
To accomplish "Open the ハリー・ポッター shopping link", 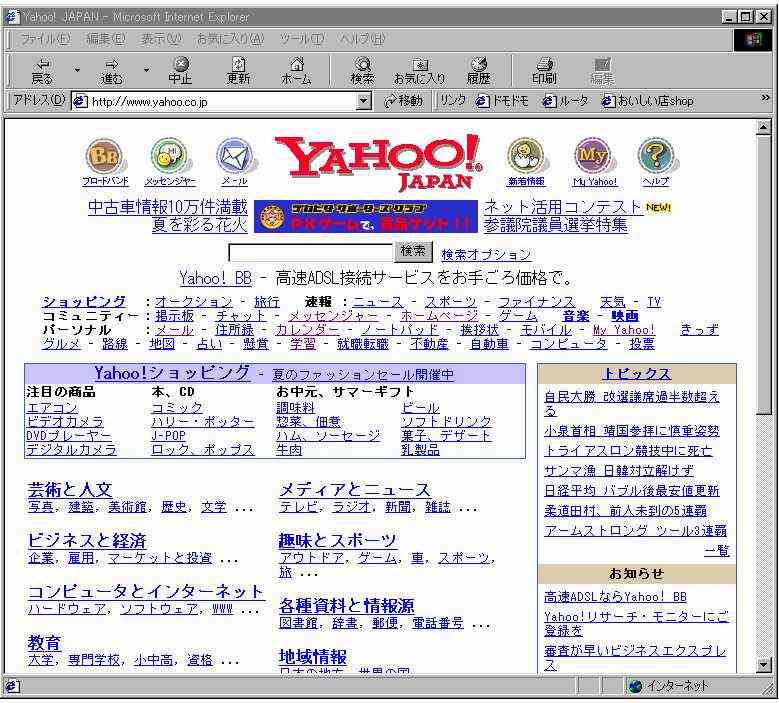I will [203, 422].
